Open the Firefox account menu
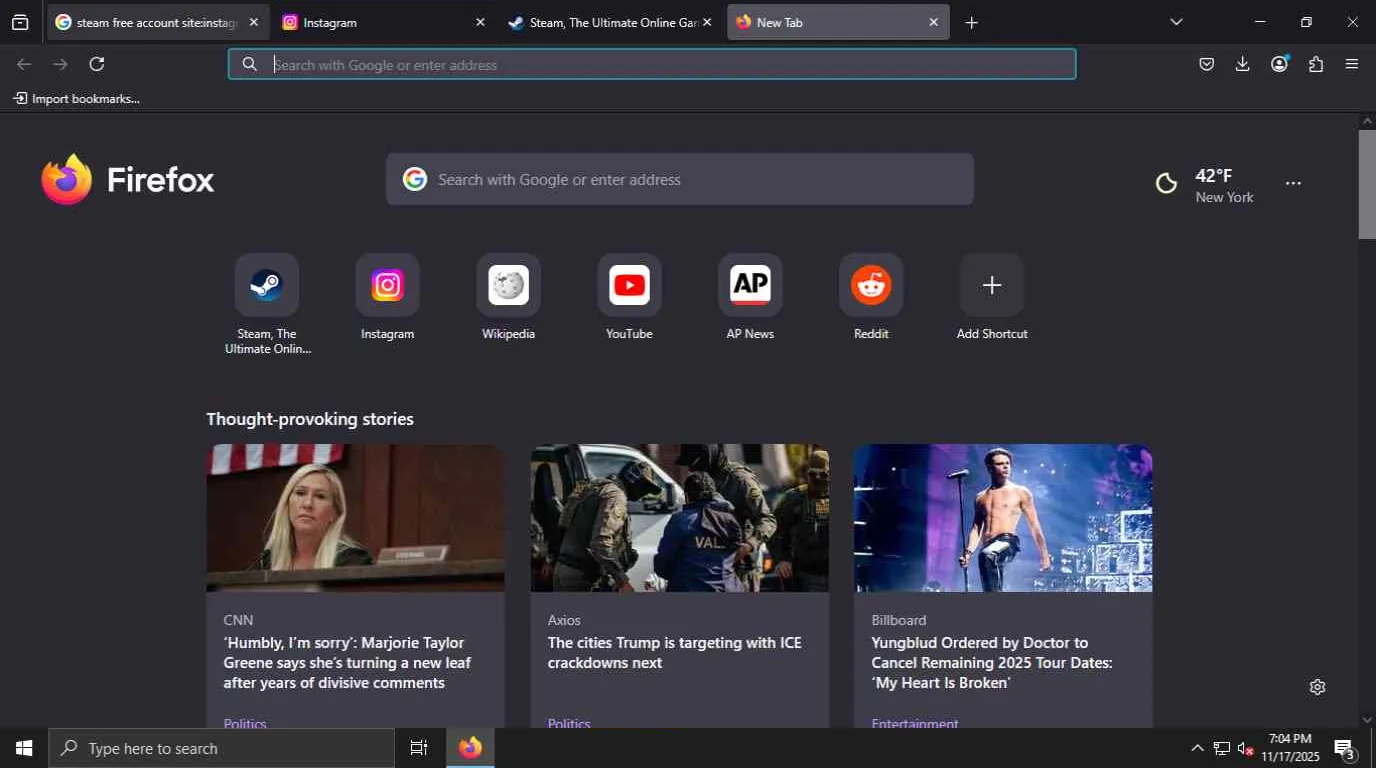1376x768 pixels. point(1279,64)
